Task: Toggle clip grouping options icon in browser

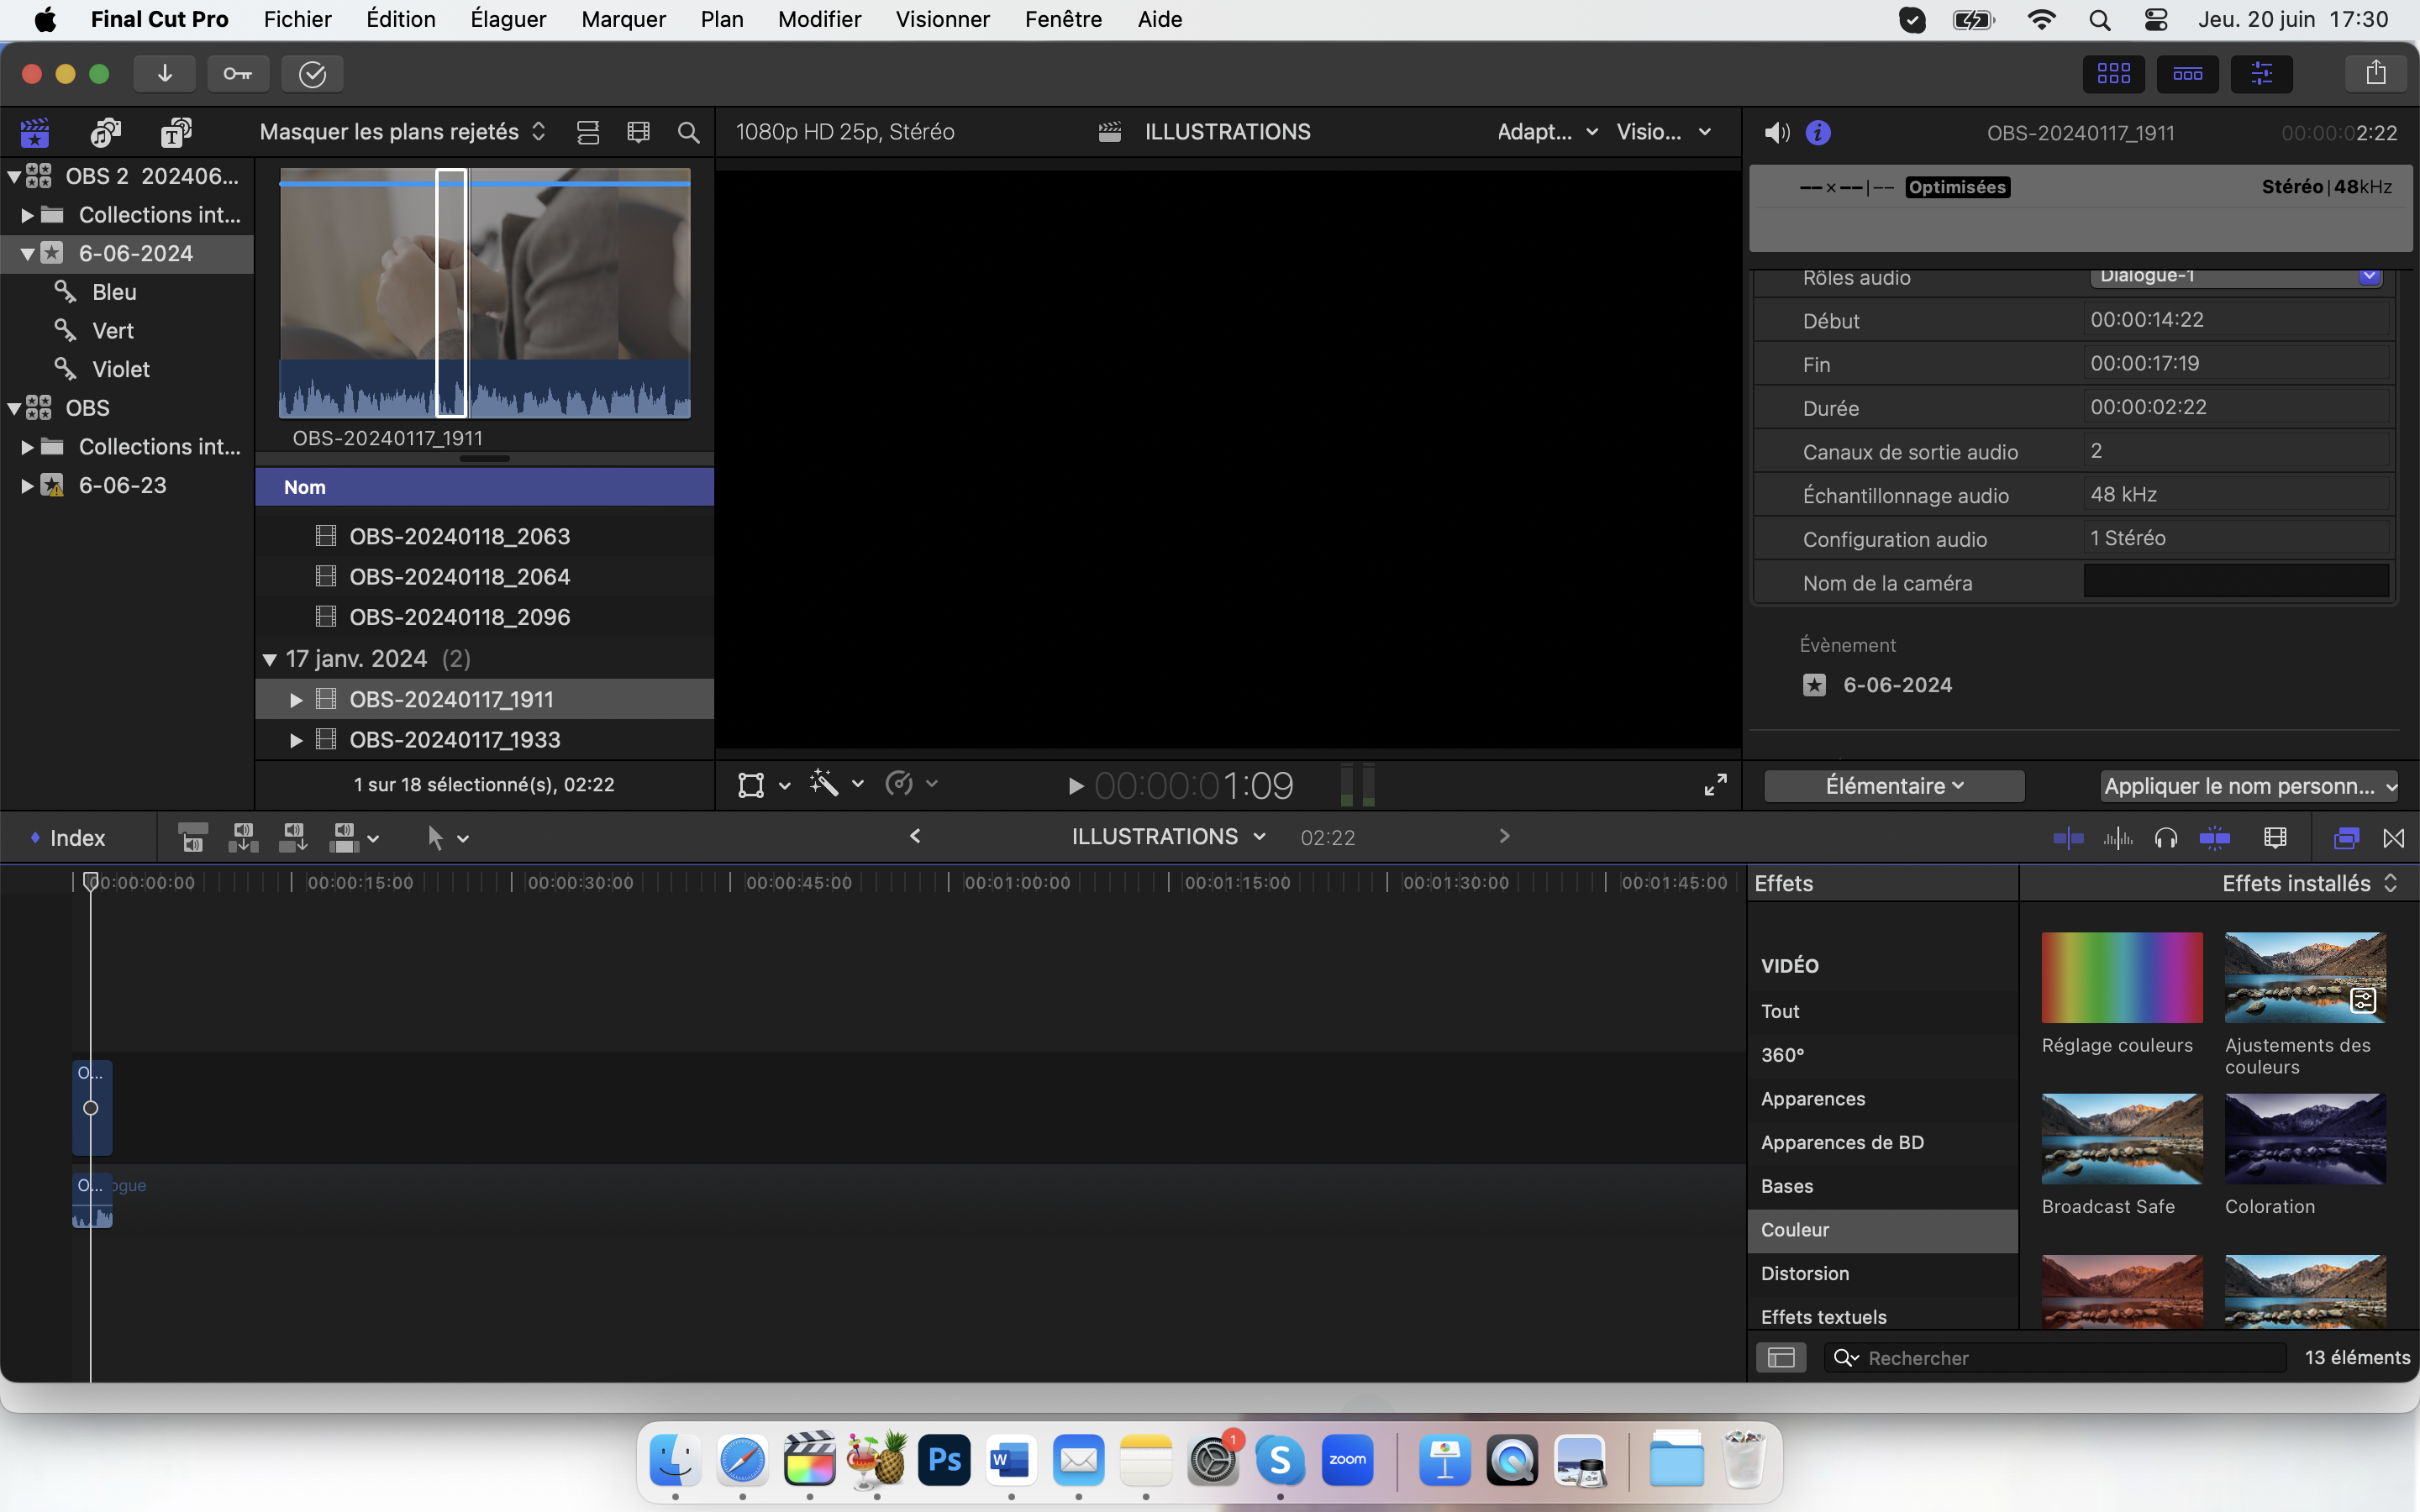Action: [588, 132]
